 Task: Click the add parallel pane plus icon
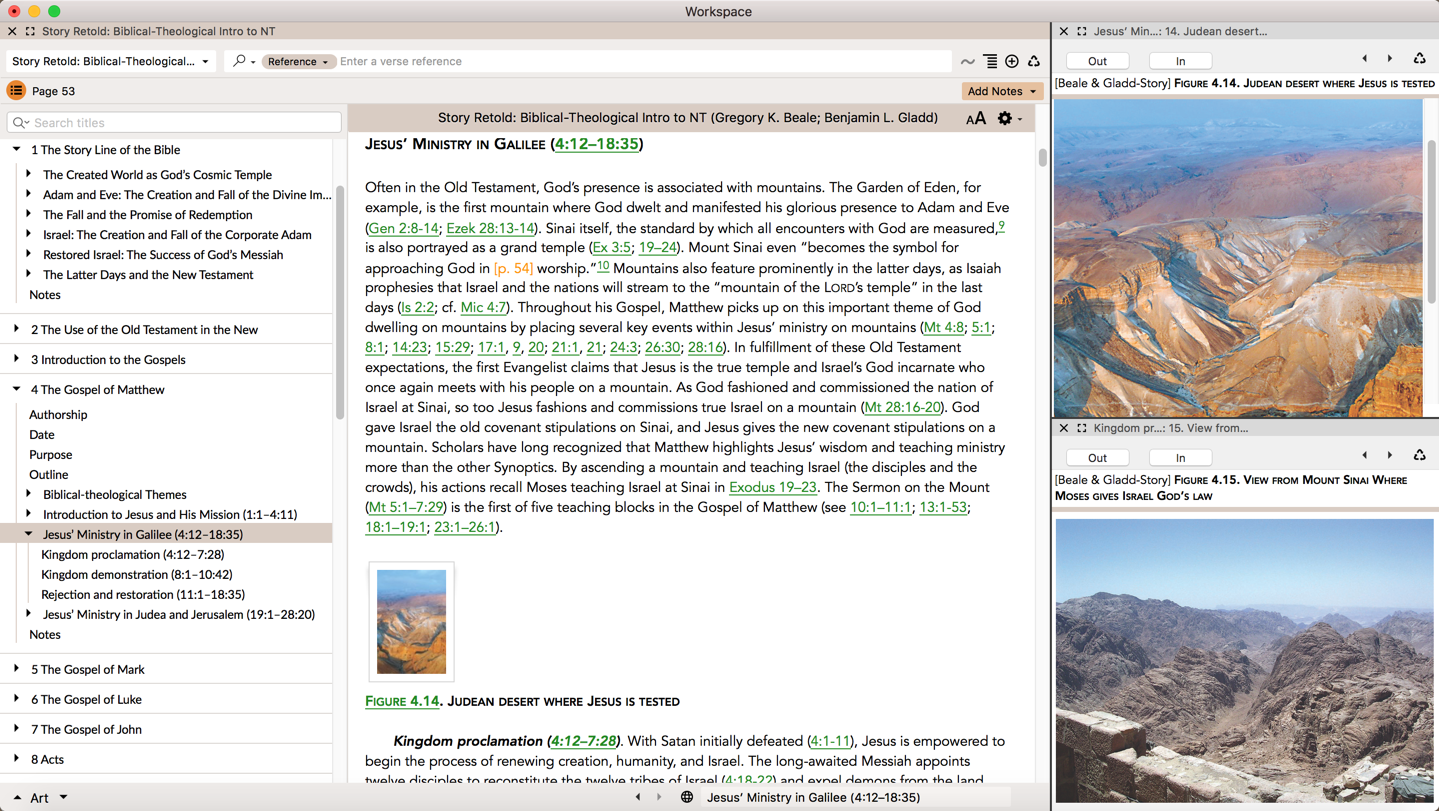[x=1012, y=61]
